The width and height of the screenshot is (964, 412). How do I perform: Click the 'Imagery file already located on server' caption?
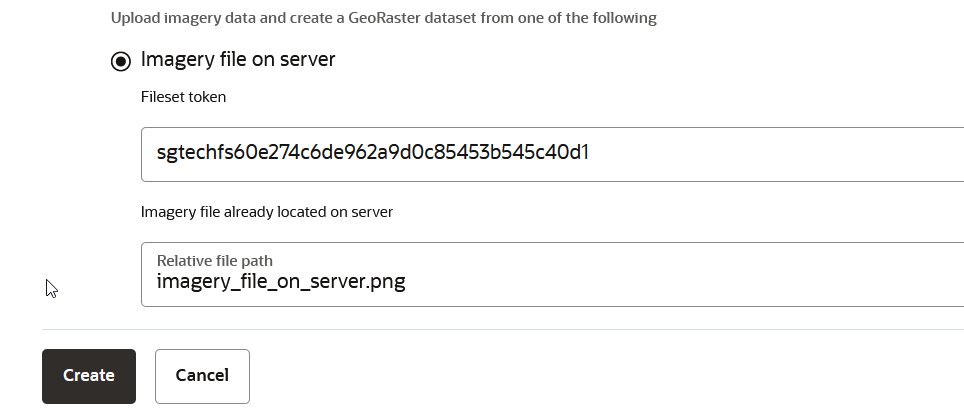click(x=267, y=212)
